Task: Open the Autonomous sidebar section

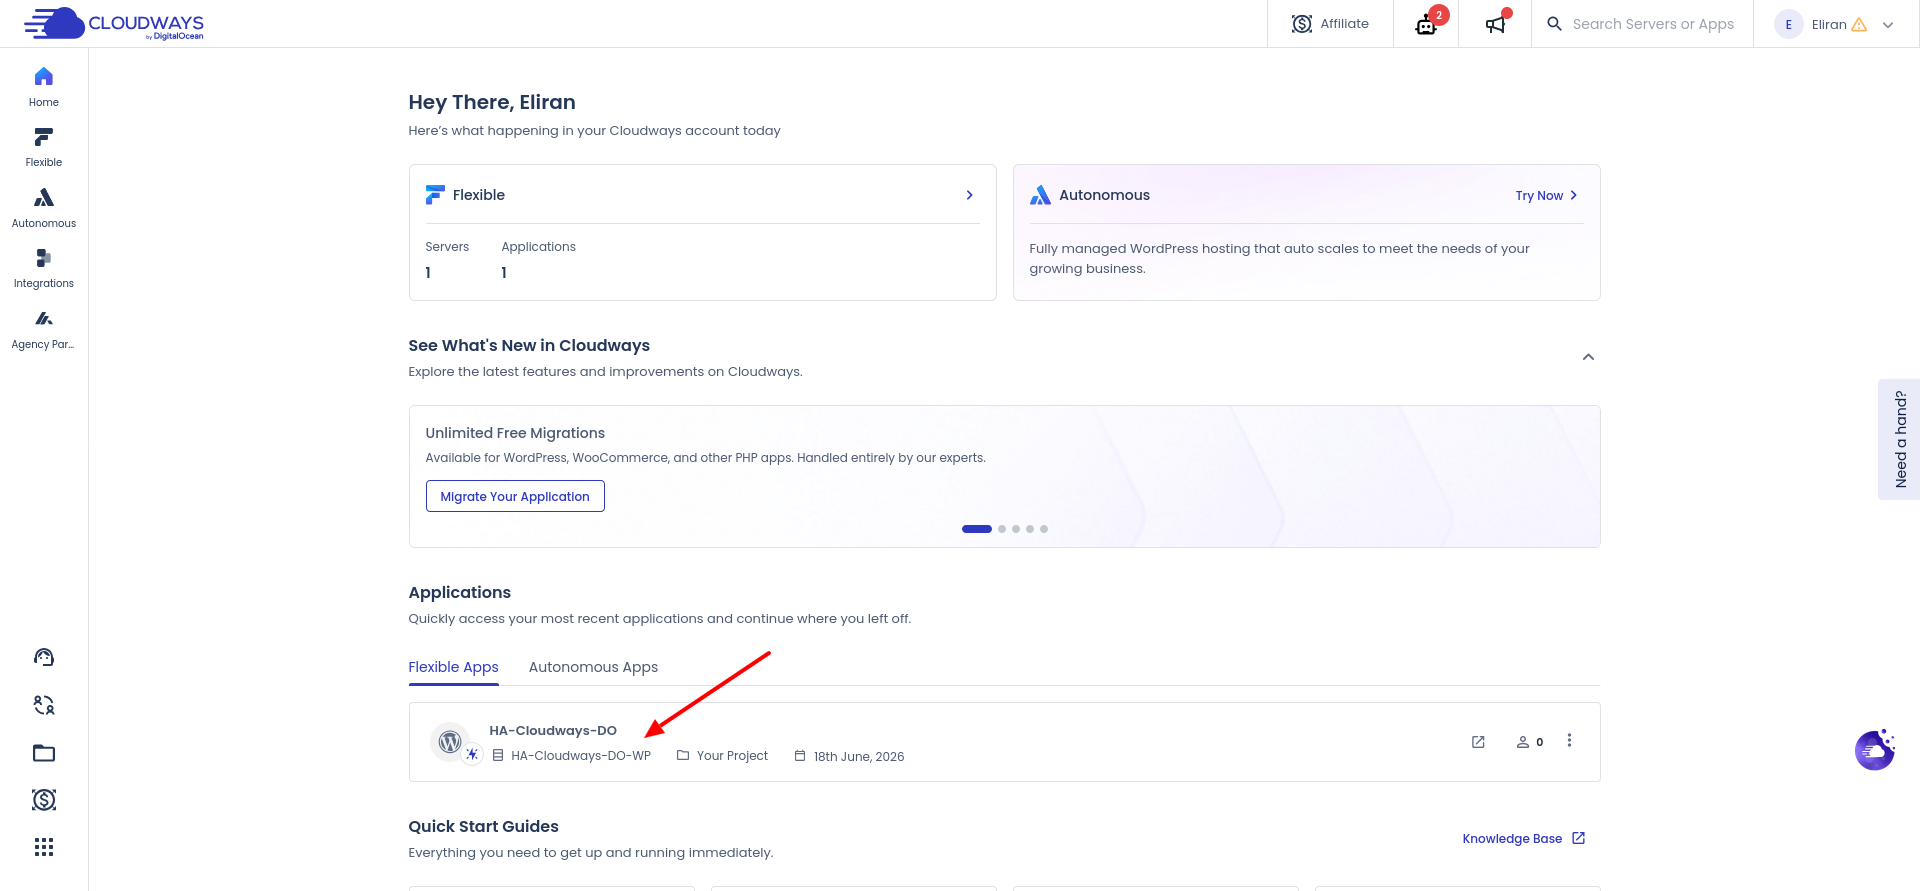Action: click(x=44, y=208)
